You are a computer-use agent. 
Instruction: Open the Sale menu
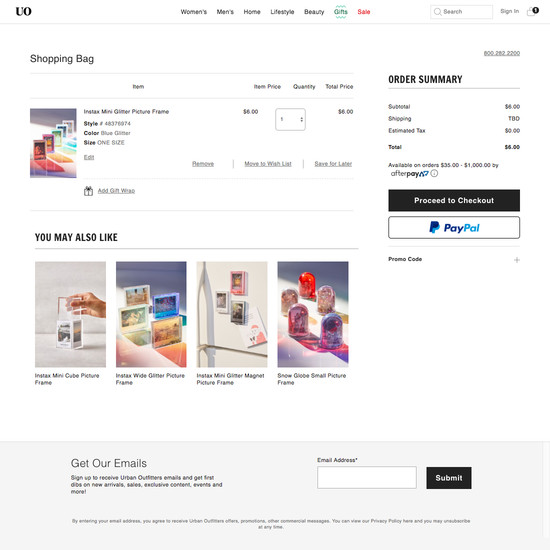click(x=364, y=12)
